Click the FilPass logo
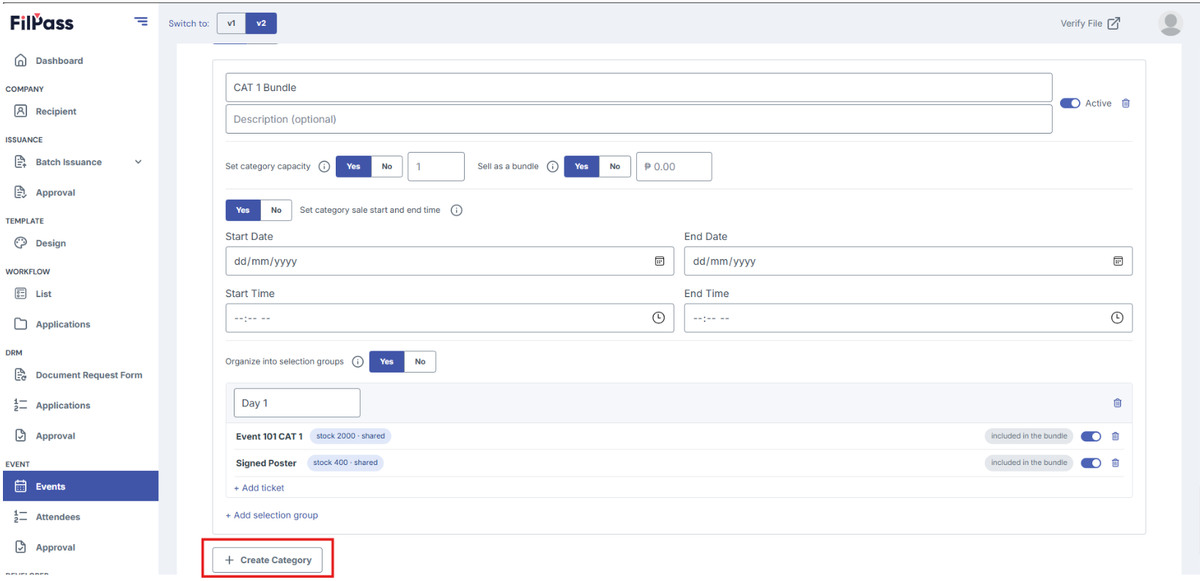The width and height of the screenshot is (1200, 581). pyautogui.click(x=42, y=22)
